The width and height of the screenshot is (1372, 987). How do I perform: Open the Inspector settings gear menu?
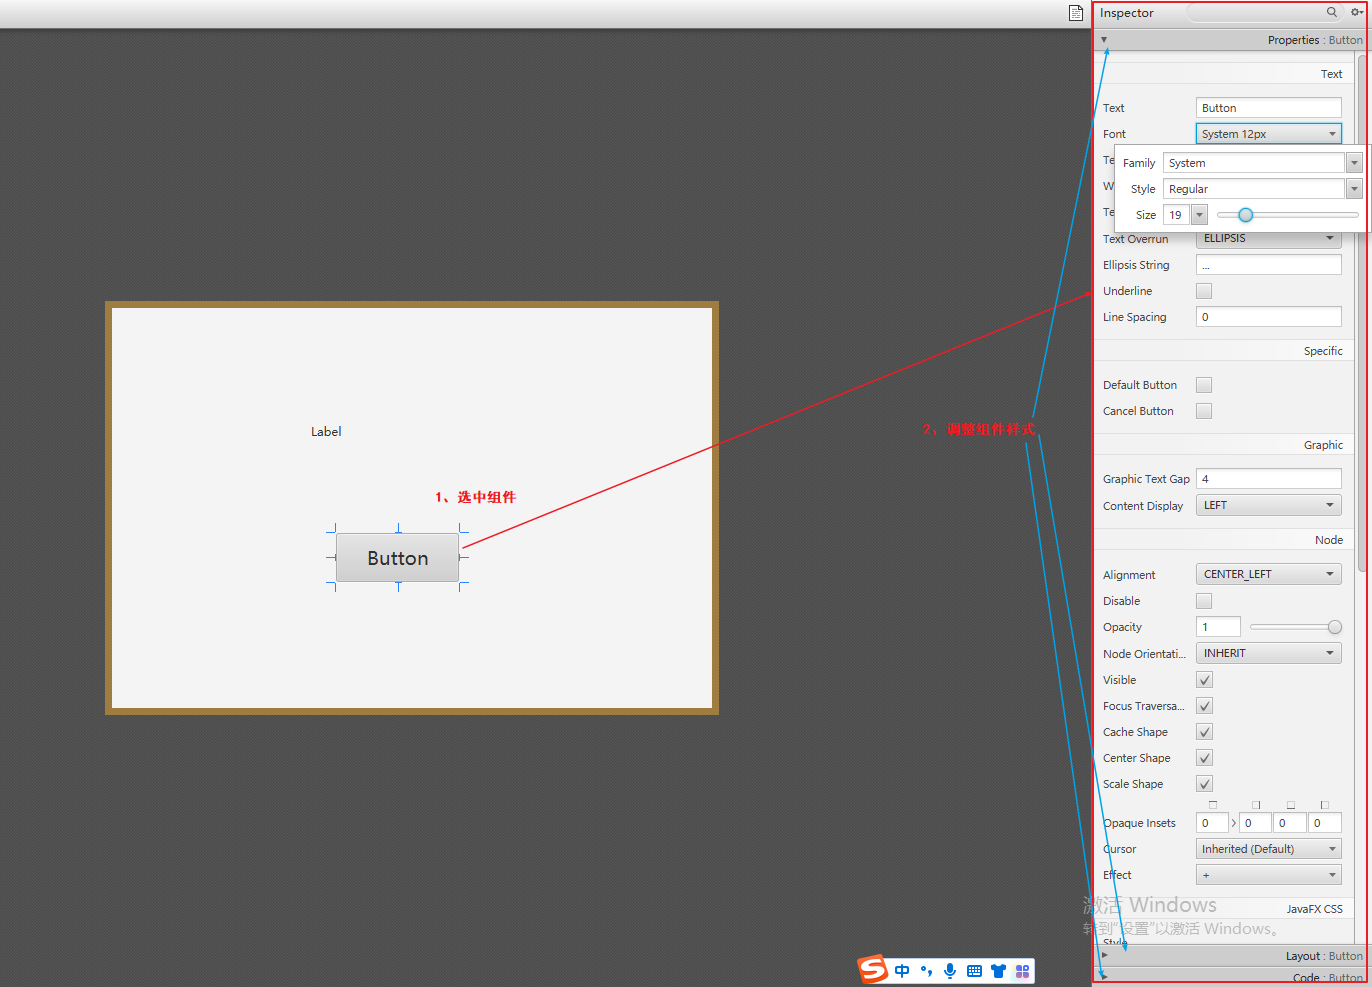pyautogui.click(x=1356, y=12)
